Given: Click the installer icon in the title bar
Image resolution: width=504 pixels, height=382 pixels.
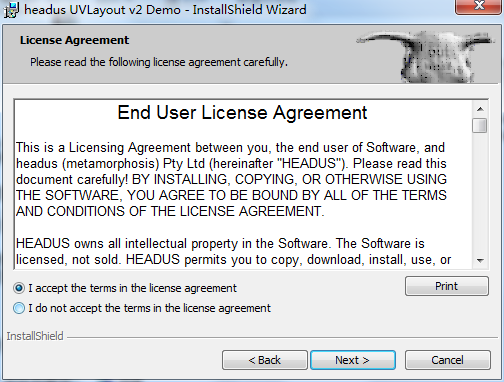Looking at the screenshot, I should [x=11, y=10].
